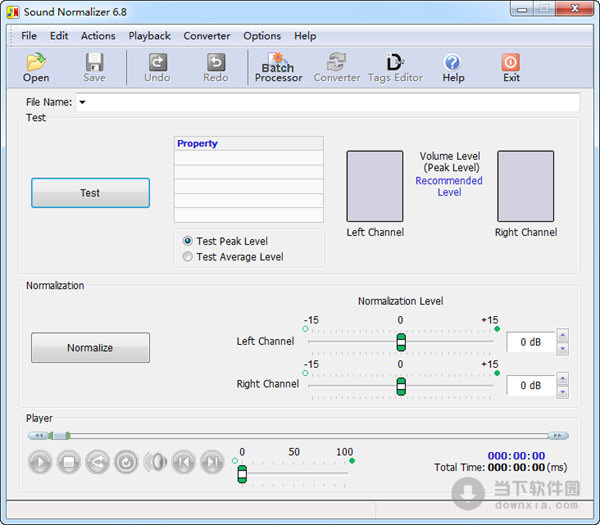Click the Sound Normalizer title bar icon
The width and height of the screenshot is (600, 525).
[13, 12]
